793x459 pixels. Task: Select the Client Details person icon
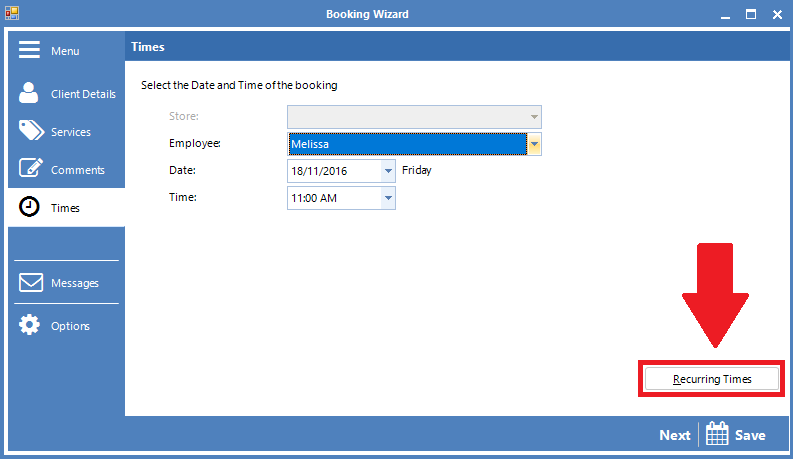[x=30, y=93]
